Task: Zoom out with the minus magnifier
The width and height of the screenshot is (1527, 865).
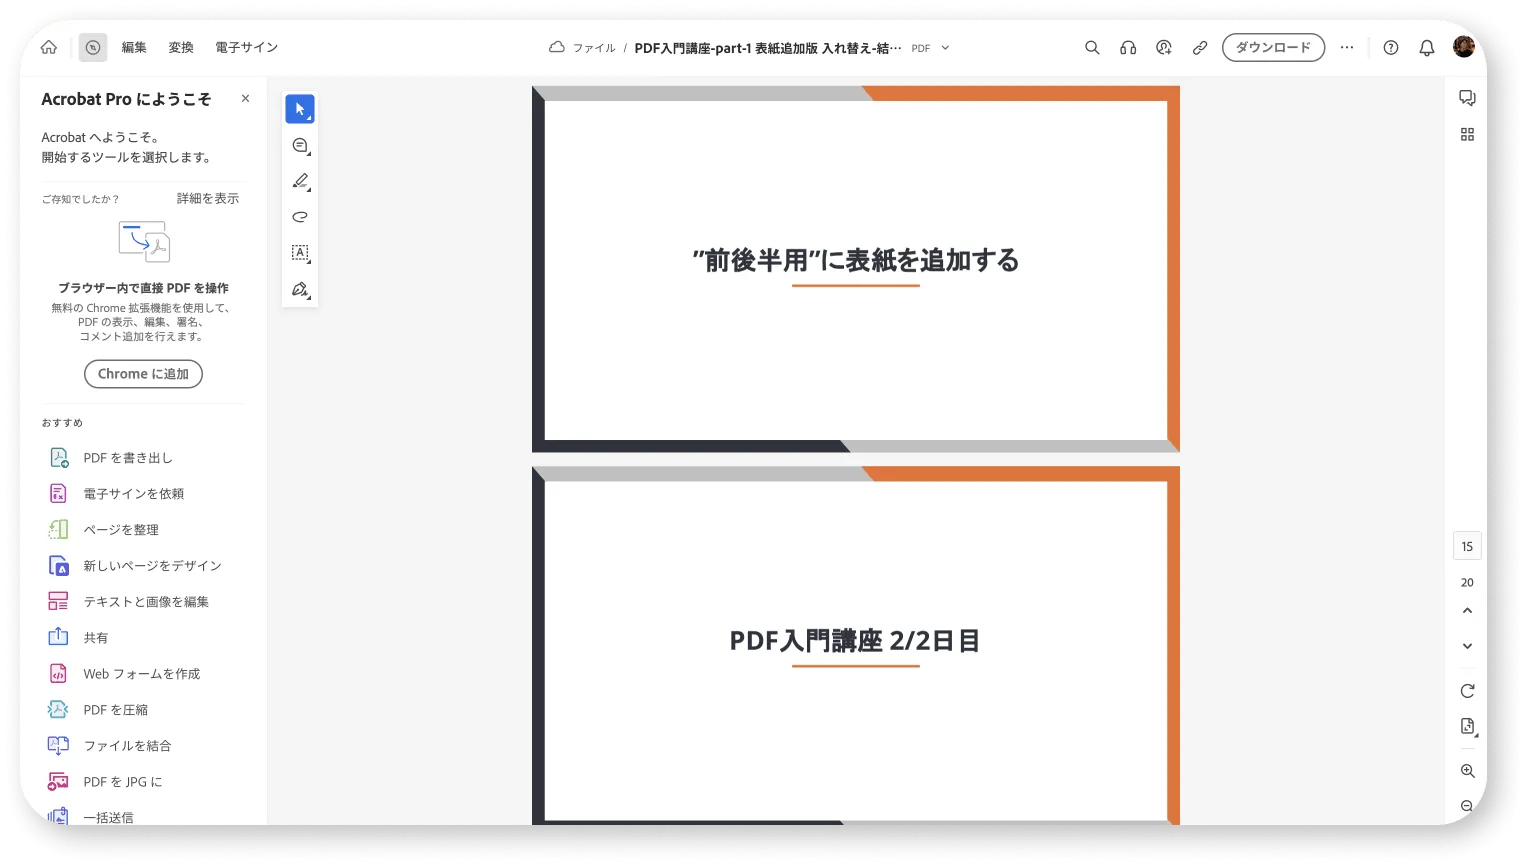Action: [x=1467, y=806]
